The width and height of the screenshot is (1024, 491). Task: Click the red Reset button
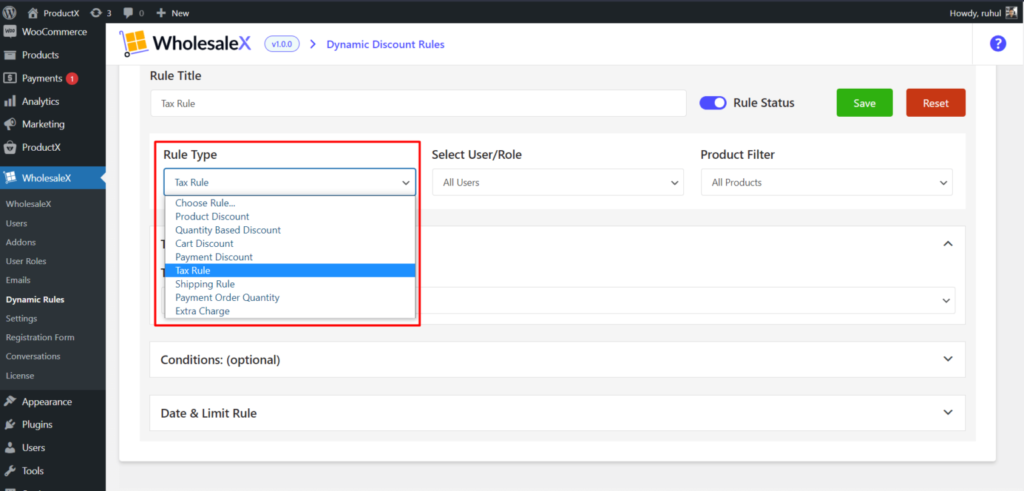pos(935,103)
